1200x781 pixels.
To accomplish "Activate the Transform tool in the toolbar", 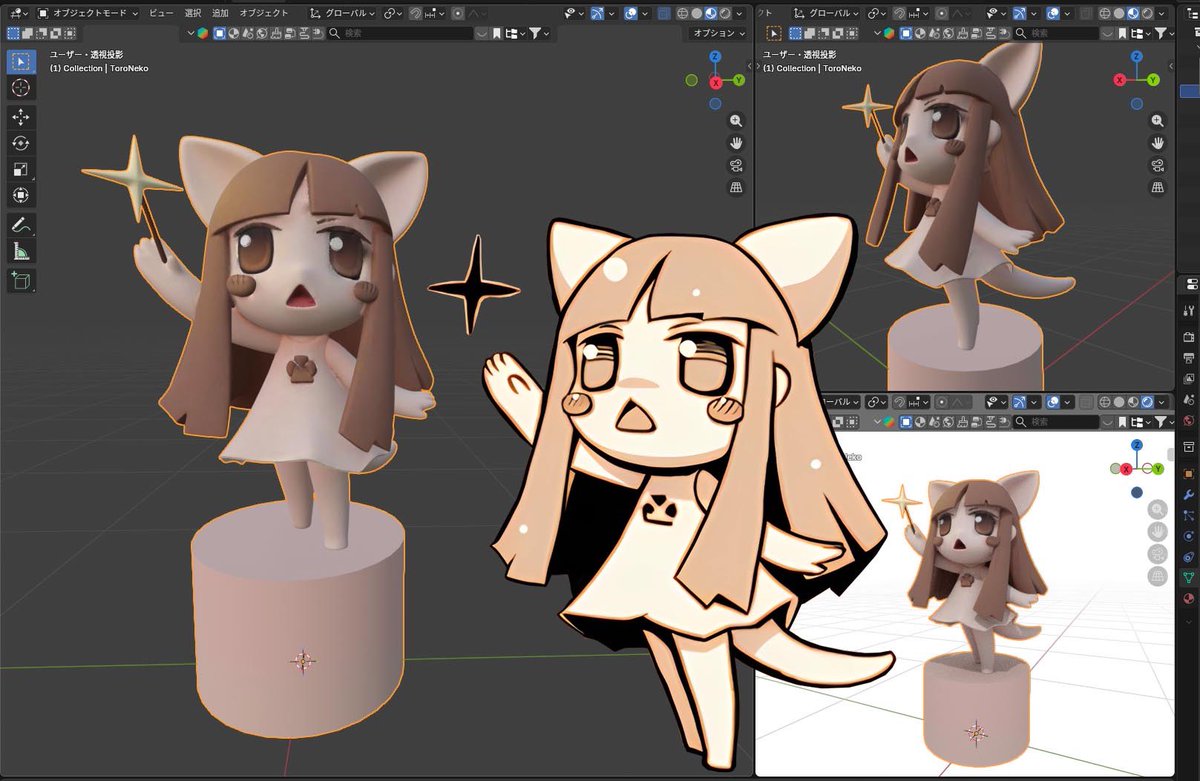I will pyautogui.click(x=21, y=195).
